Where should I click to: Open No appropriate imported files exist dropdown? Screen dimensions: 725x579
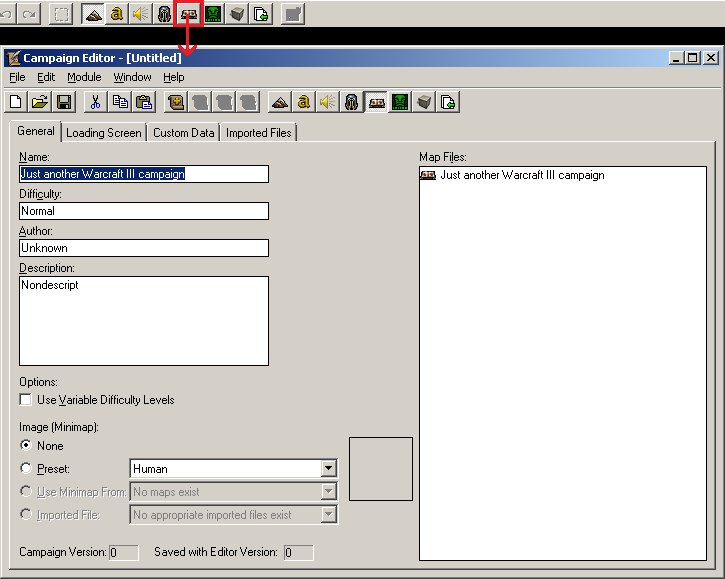(328, 515)
